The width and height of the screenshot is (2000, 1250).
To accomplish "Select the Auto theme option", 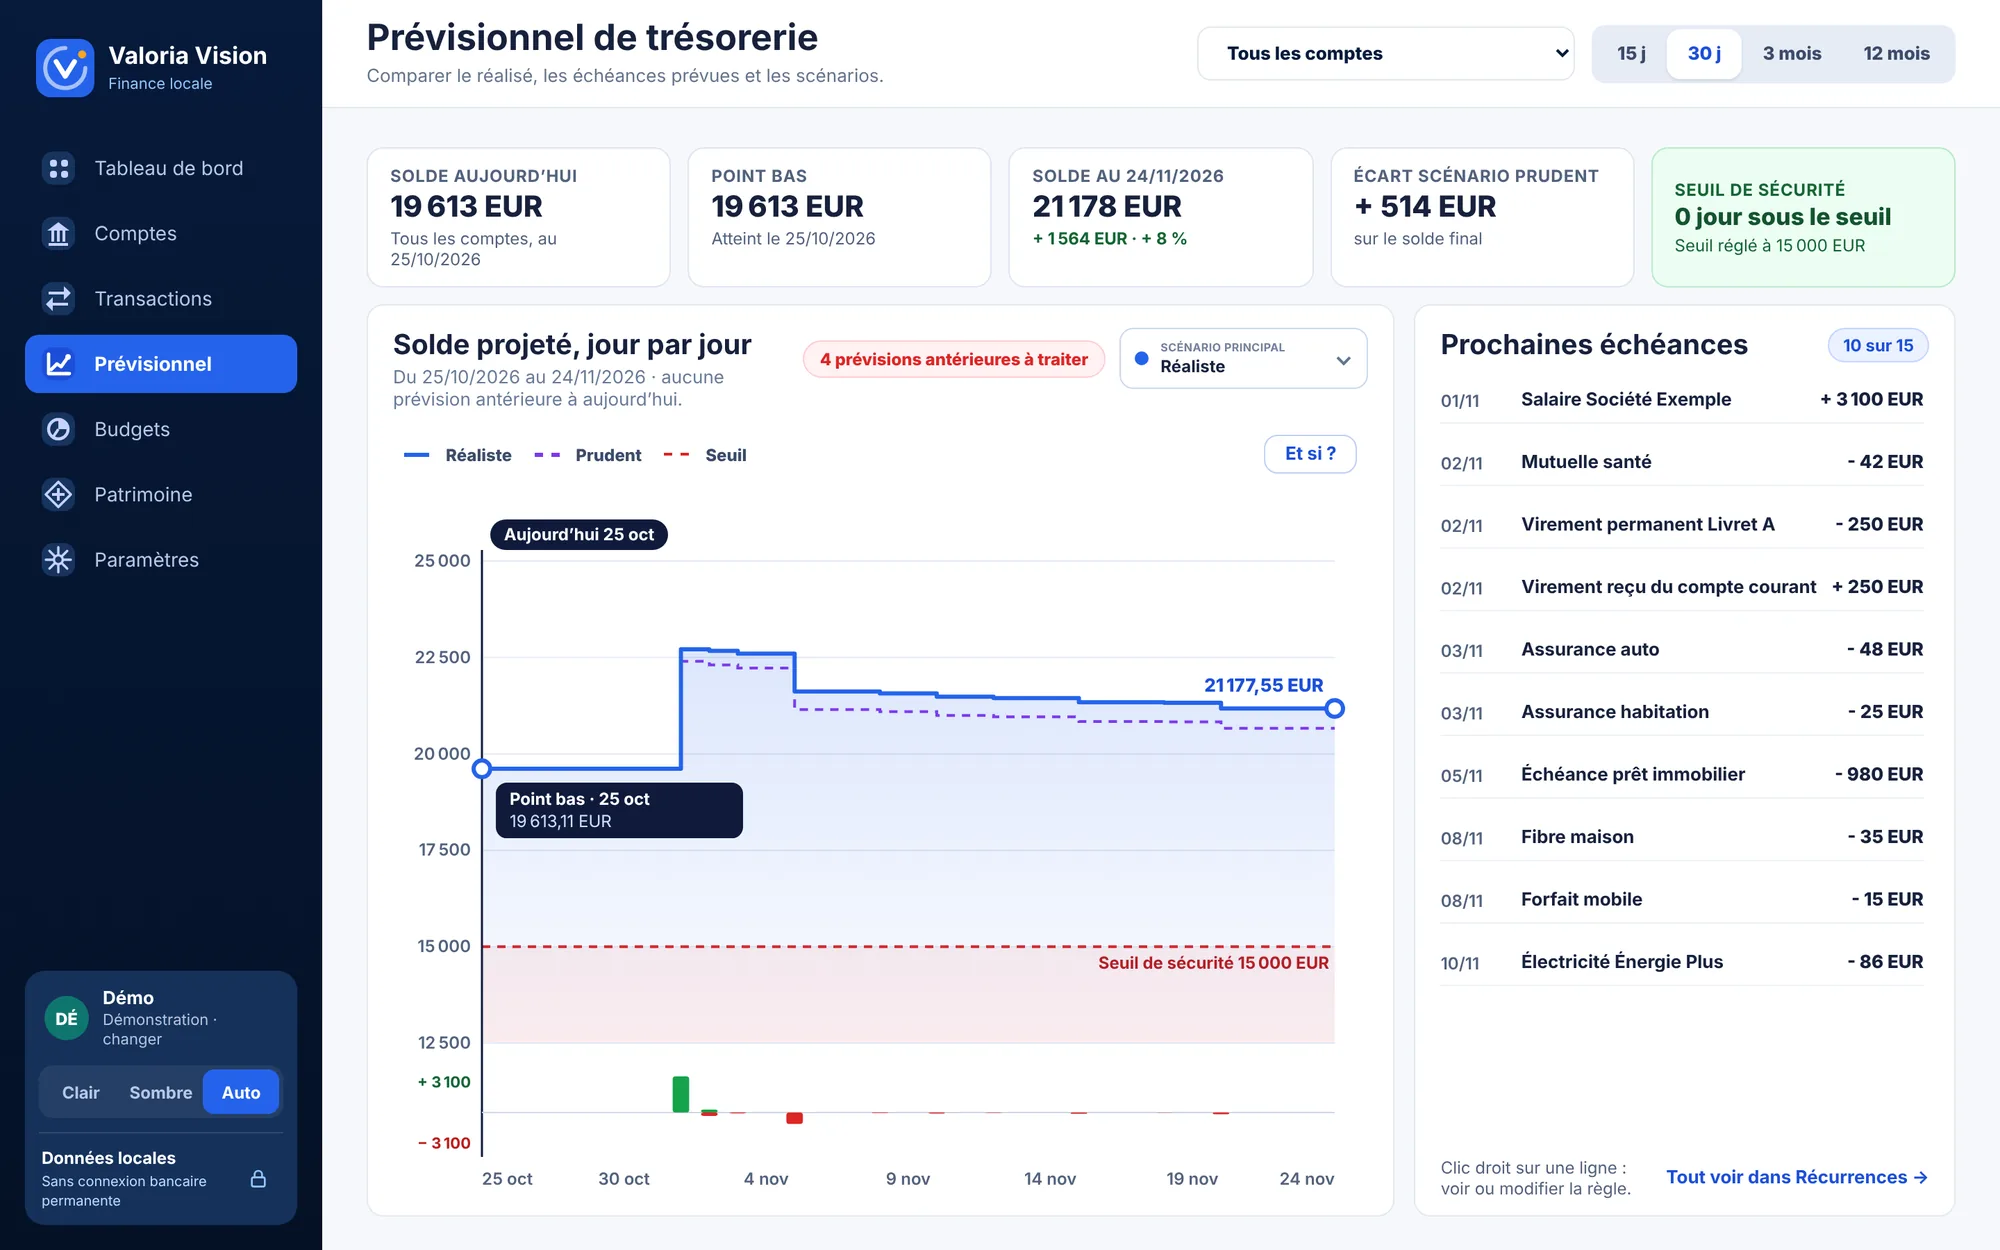I will pyautogui.click(x=241, y=1092).
